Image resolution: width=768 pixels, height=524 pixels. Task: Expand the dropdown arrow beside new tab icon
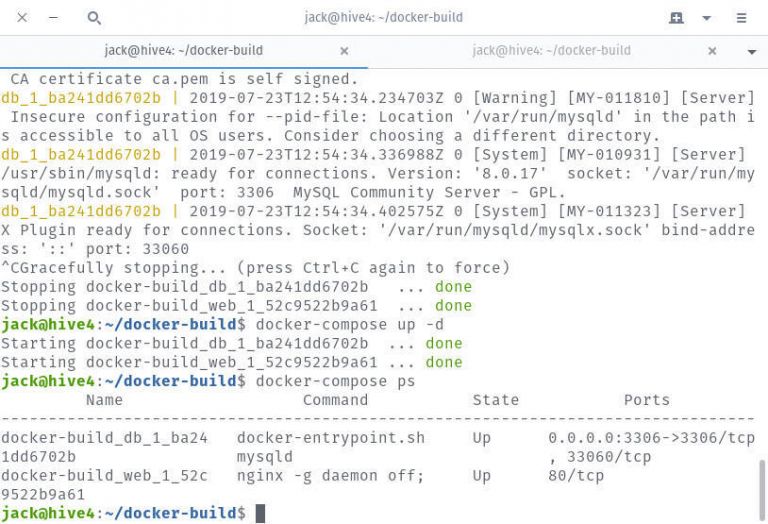(706, 18)
